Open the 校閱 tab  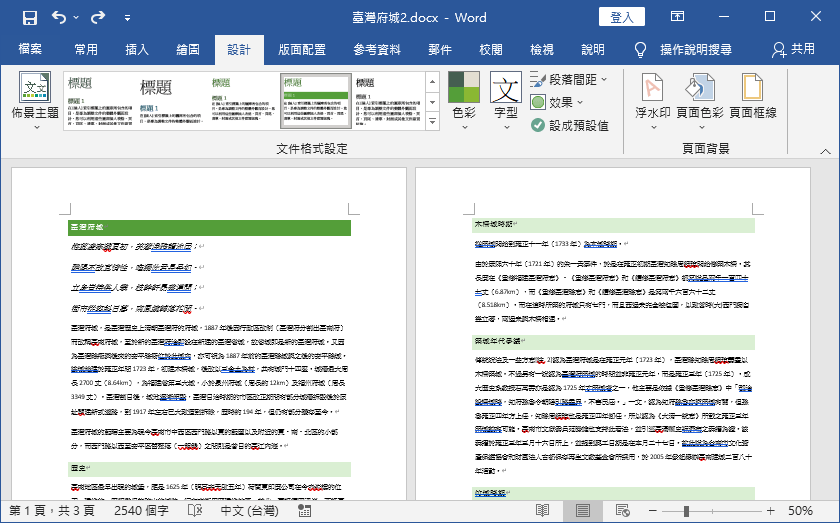pyautogui.click(x=491, y=49)
